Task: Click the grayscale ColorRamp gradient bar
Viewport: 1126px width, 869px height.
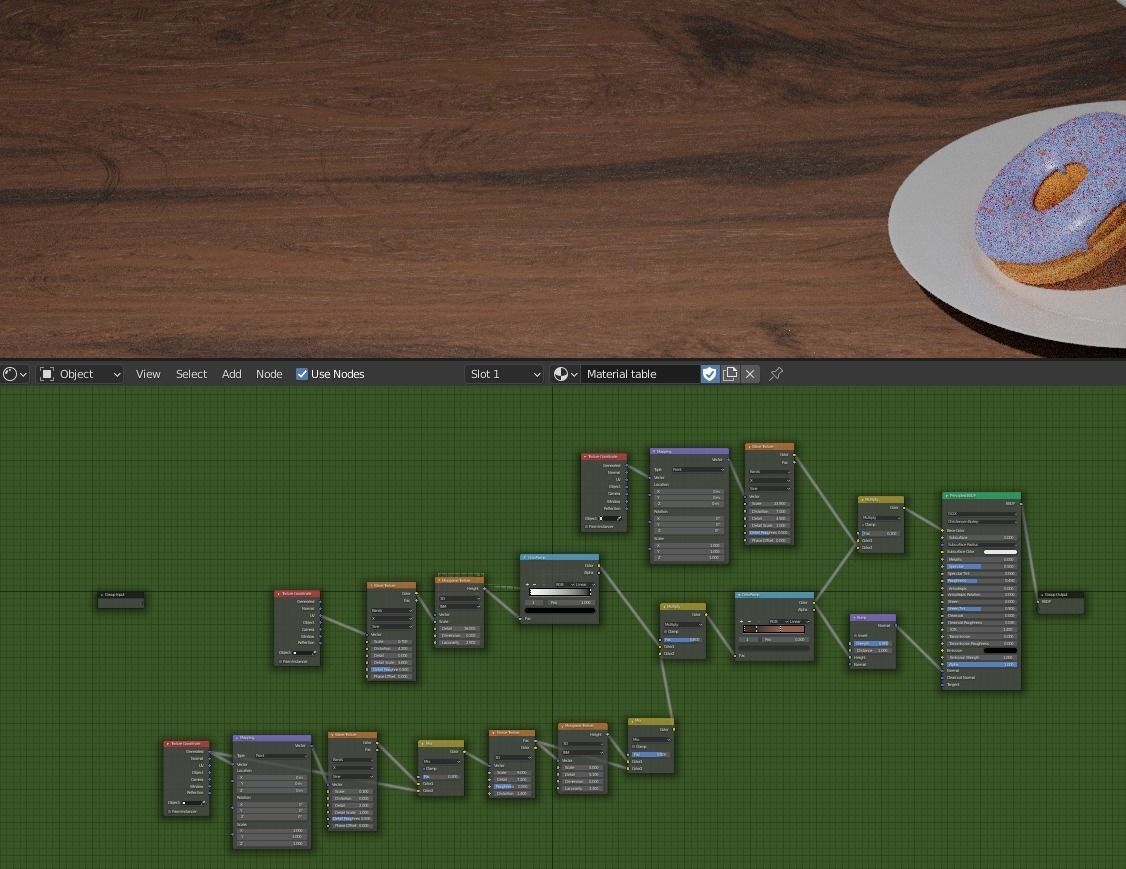Action: (559, 592)
